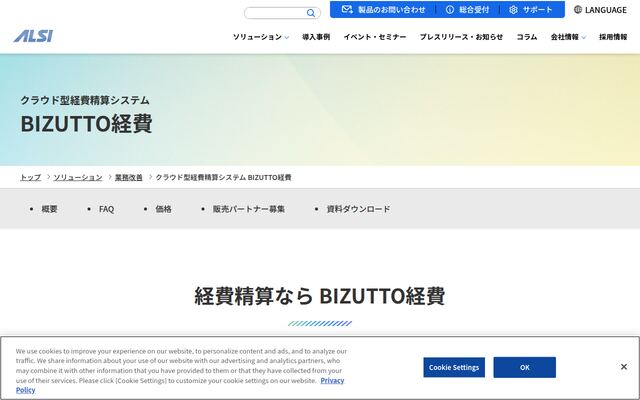
Task: Open 総合受付 general reception link
Action: 467,9
